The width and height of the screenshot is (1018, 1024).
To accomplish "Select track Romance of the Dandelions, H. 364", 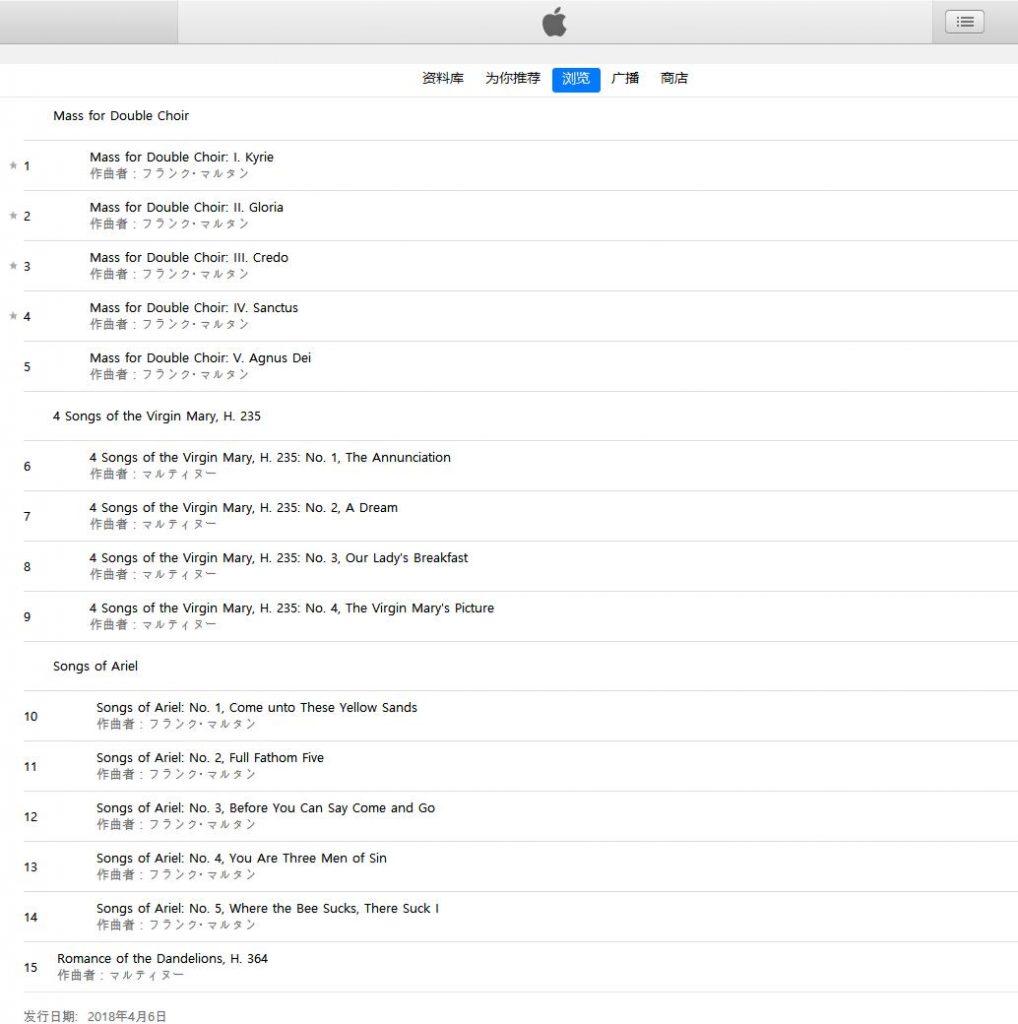I will (x=520, y=967).
